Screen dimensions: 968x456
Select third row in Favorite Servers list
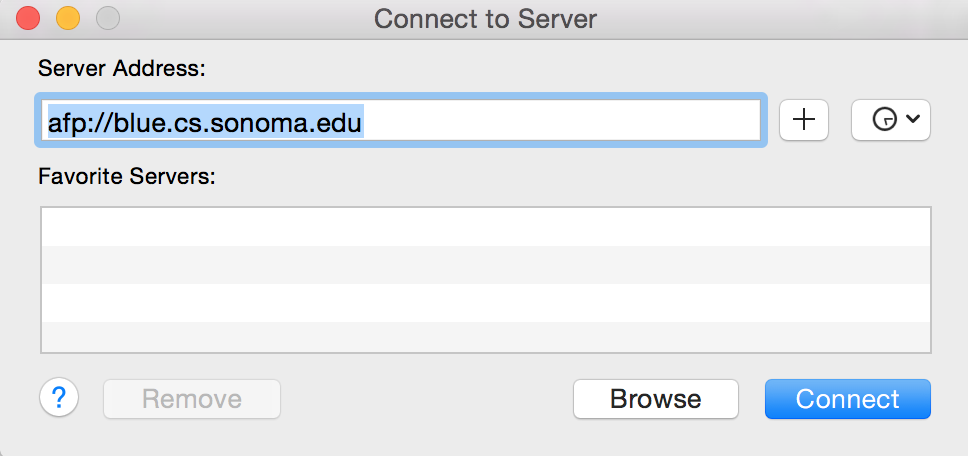485,303
